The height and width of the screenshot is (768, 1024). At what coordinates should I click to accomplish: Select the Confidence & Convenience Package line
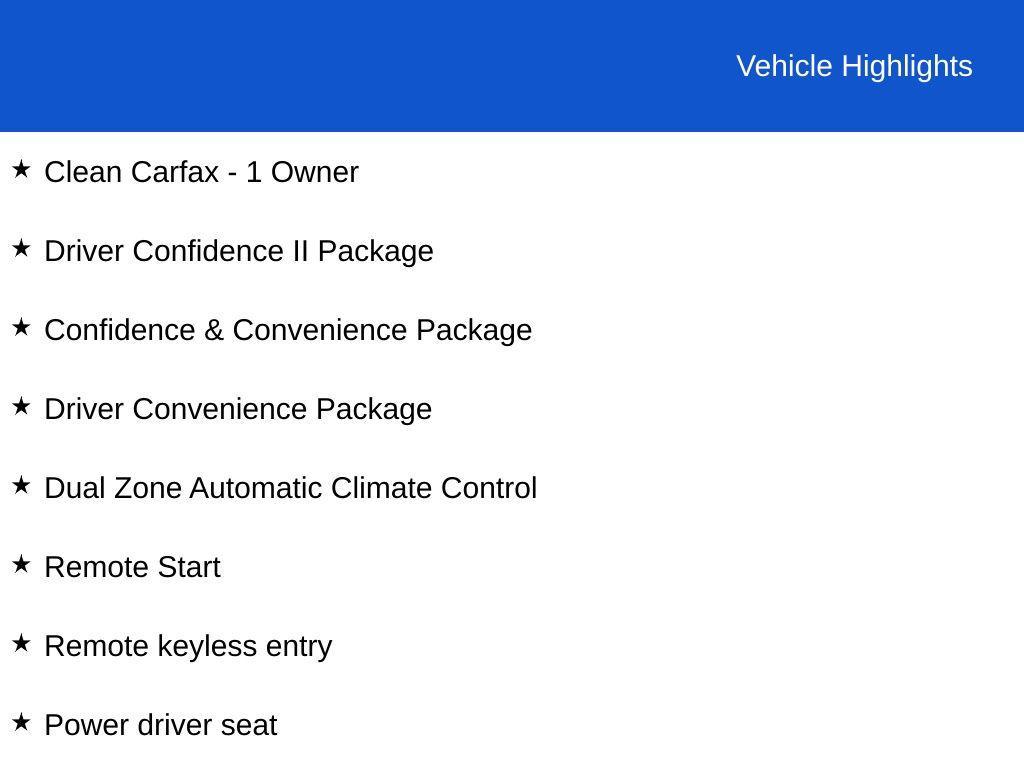pyautogui.click(x=288, y=330)
